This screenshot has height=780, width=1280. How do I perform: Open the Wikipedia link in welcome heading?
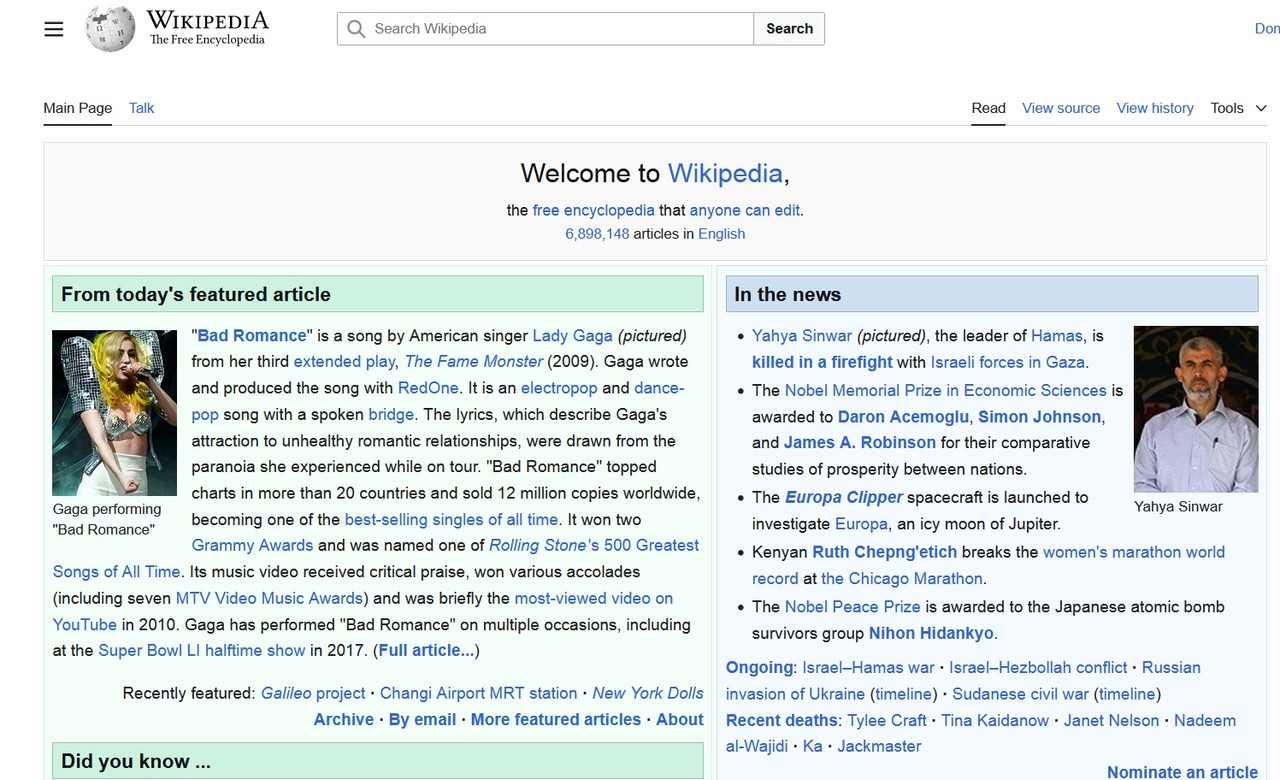point(725,173)
